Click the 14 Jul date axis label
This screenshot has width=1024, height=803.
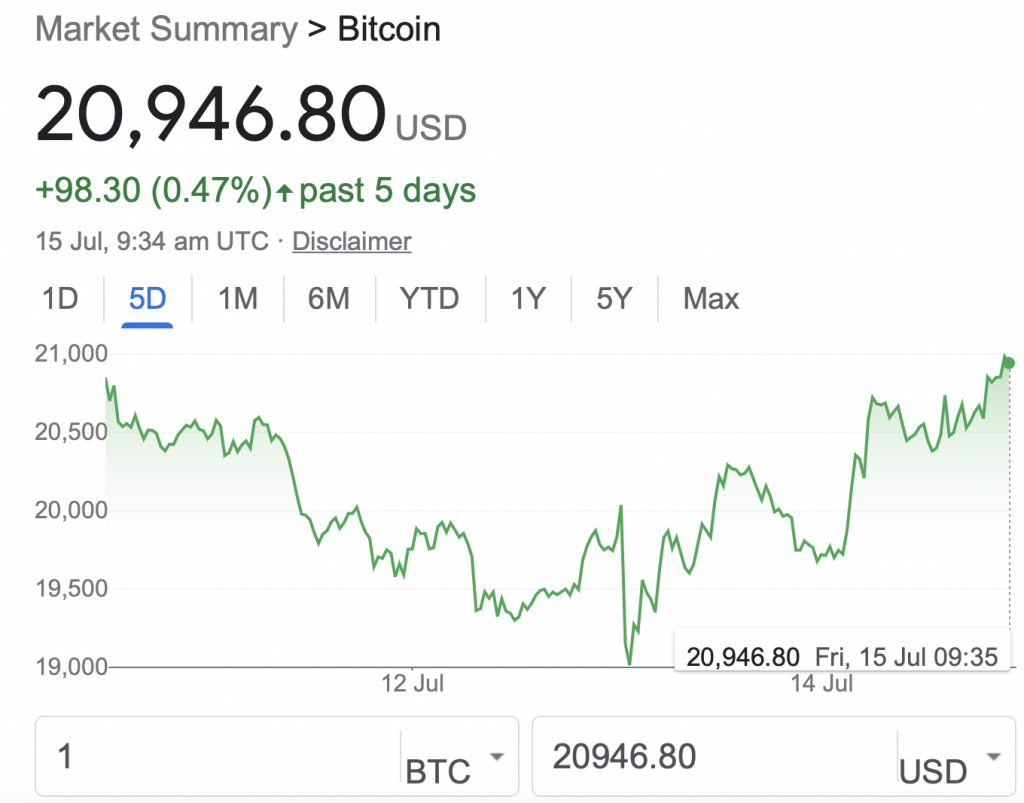tap(822, 684)
